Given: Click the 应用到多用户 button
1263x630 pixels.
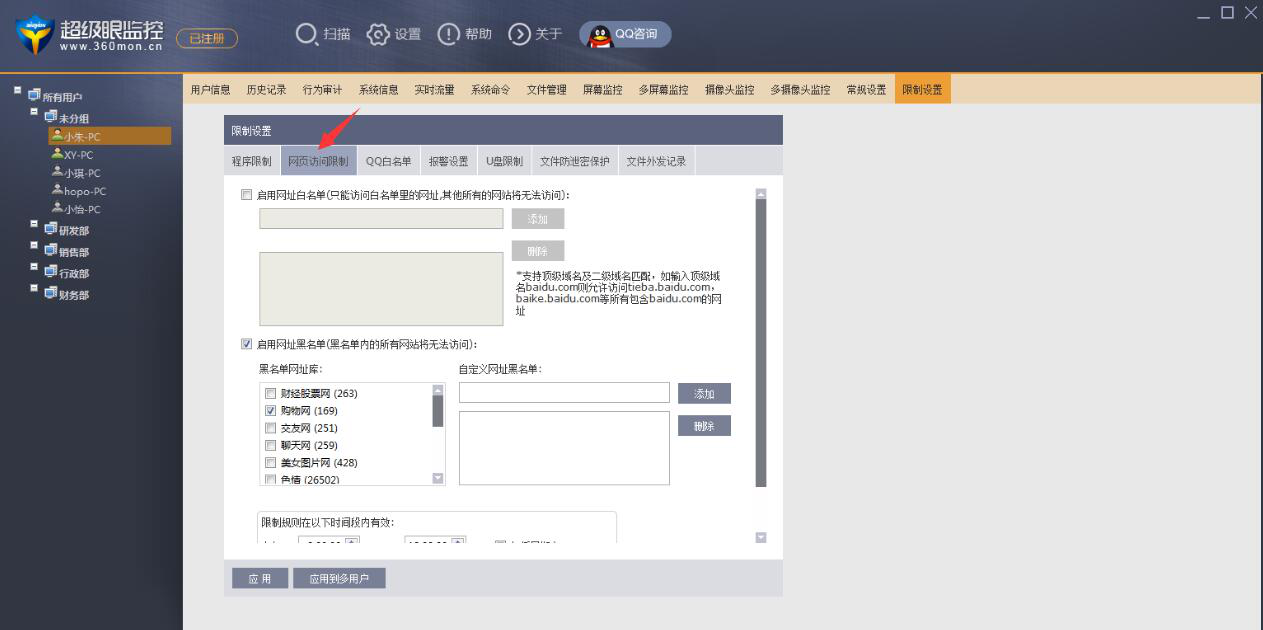Looking at the screenshot, I should click(x=340, y=577).
